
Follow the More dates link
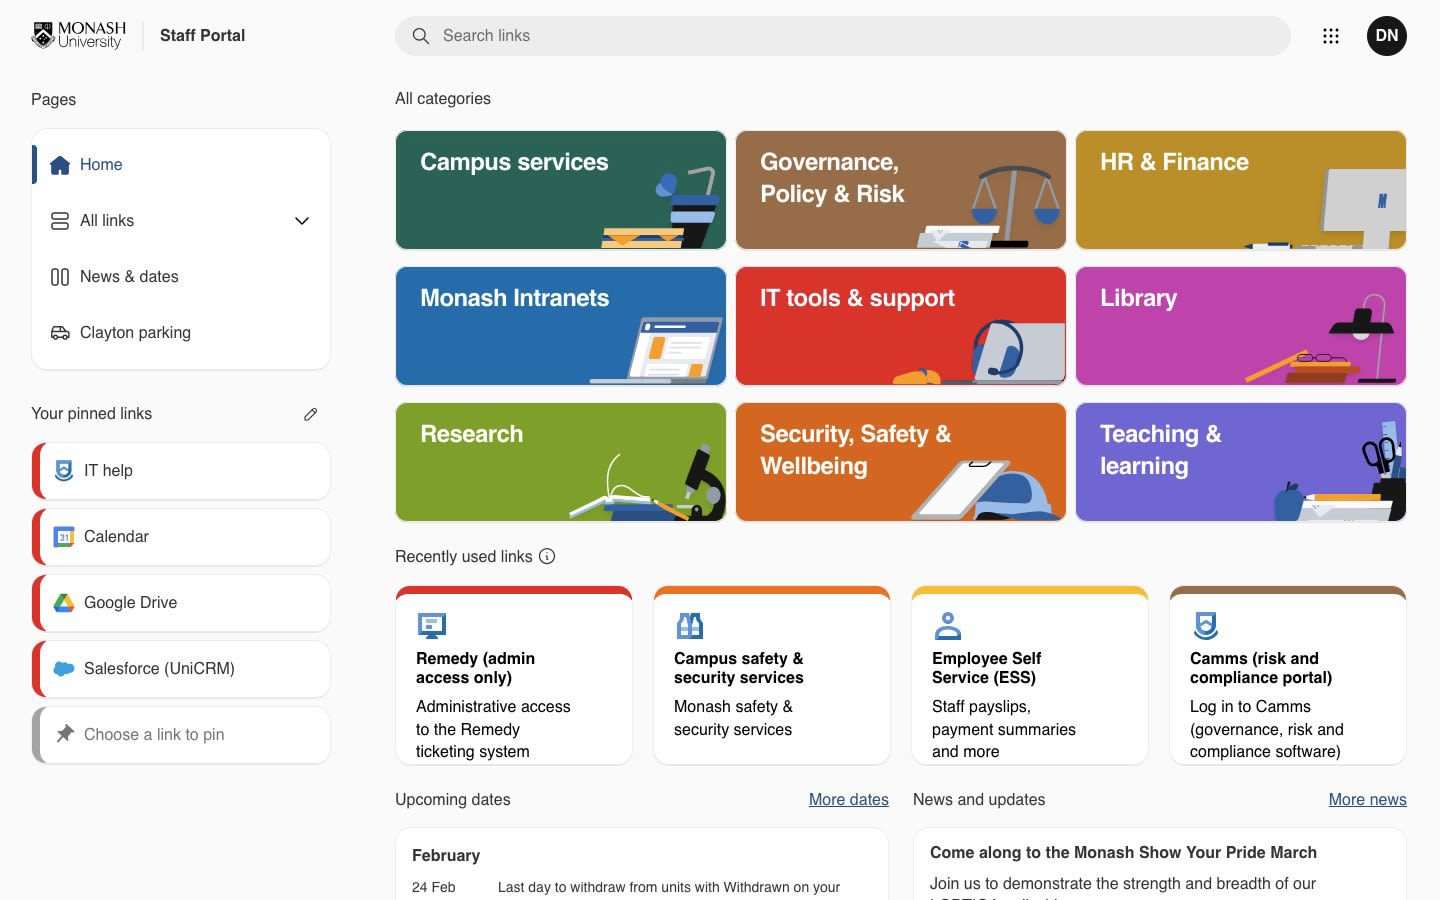tap(849, 800)
